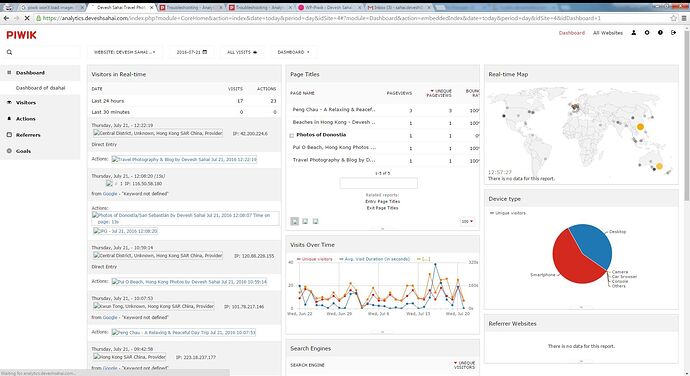Open the Pui O Beach action link

coord(189,282)
